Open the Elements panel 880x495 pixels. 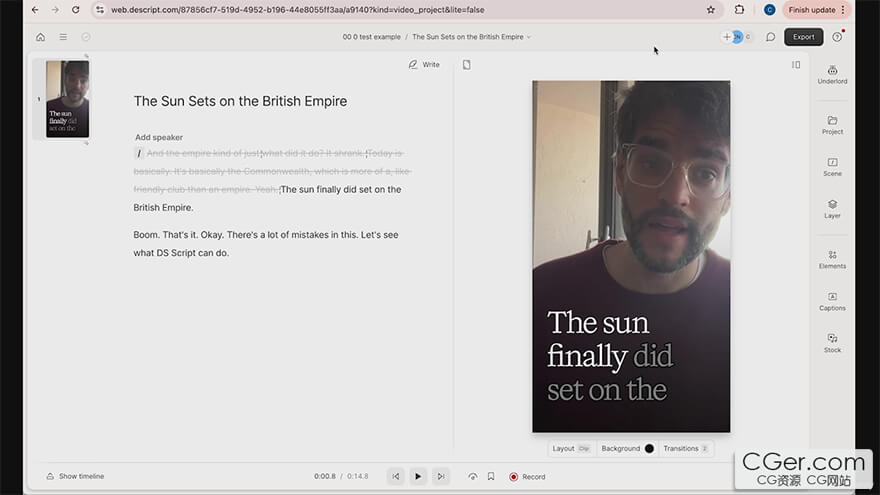pyautogui.click(x=832, y=260)
